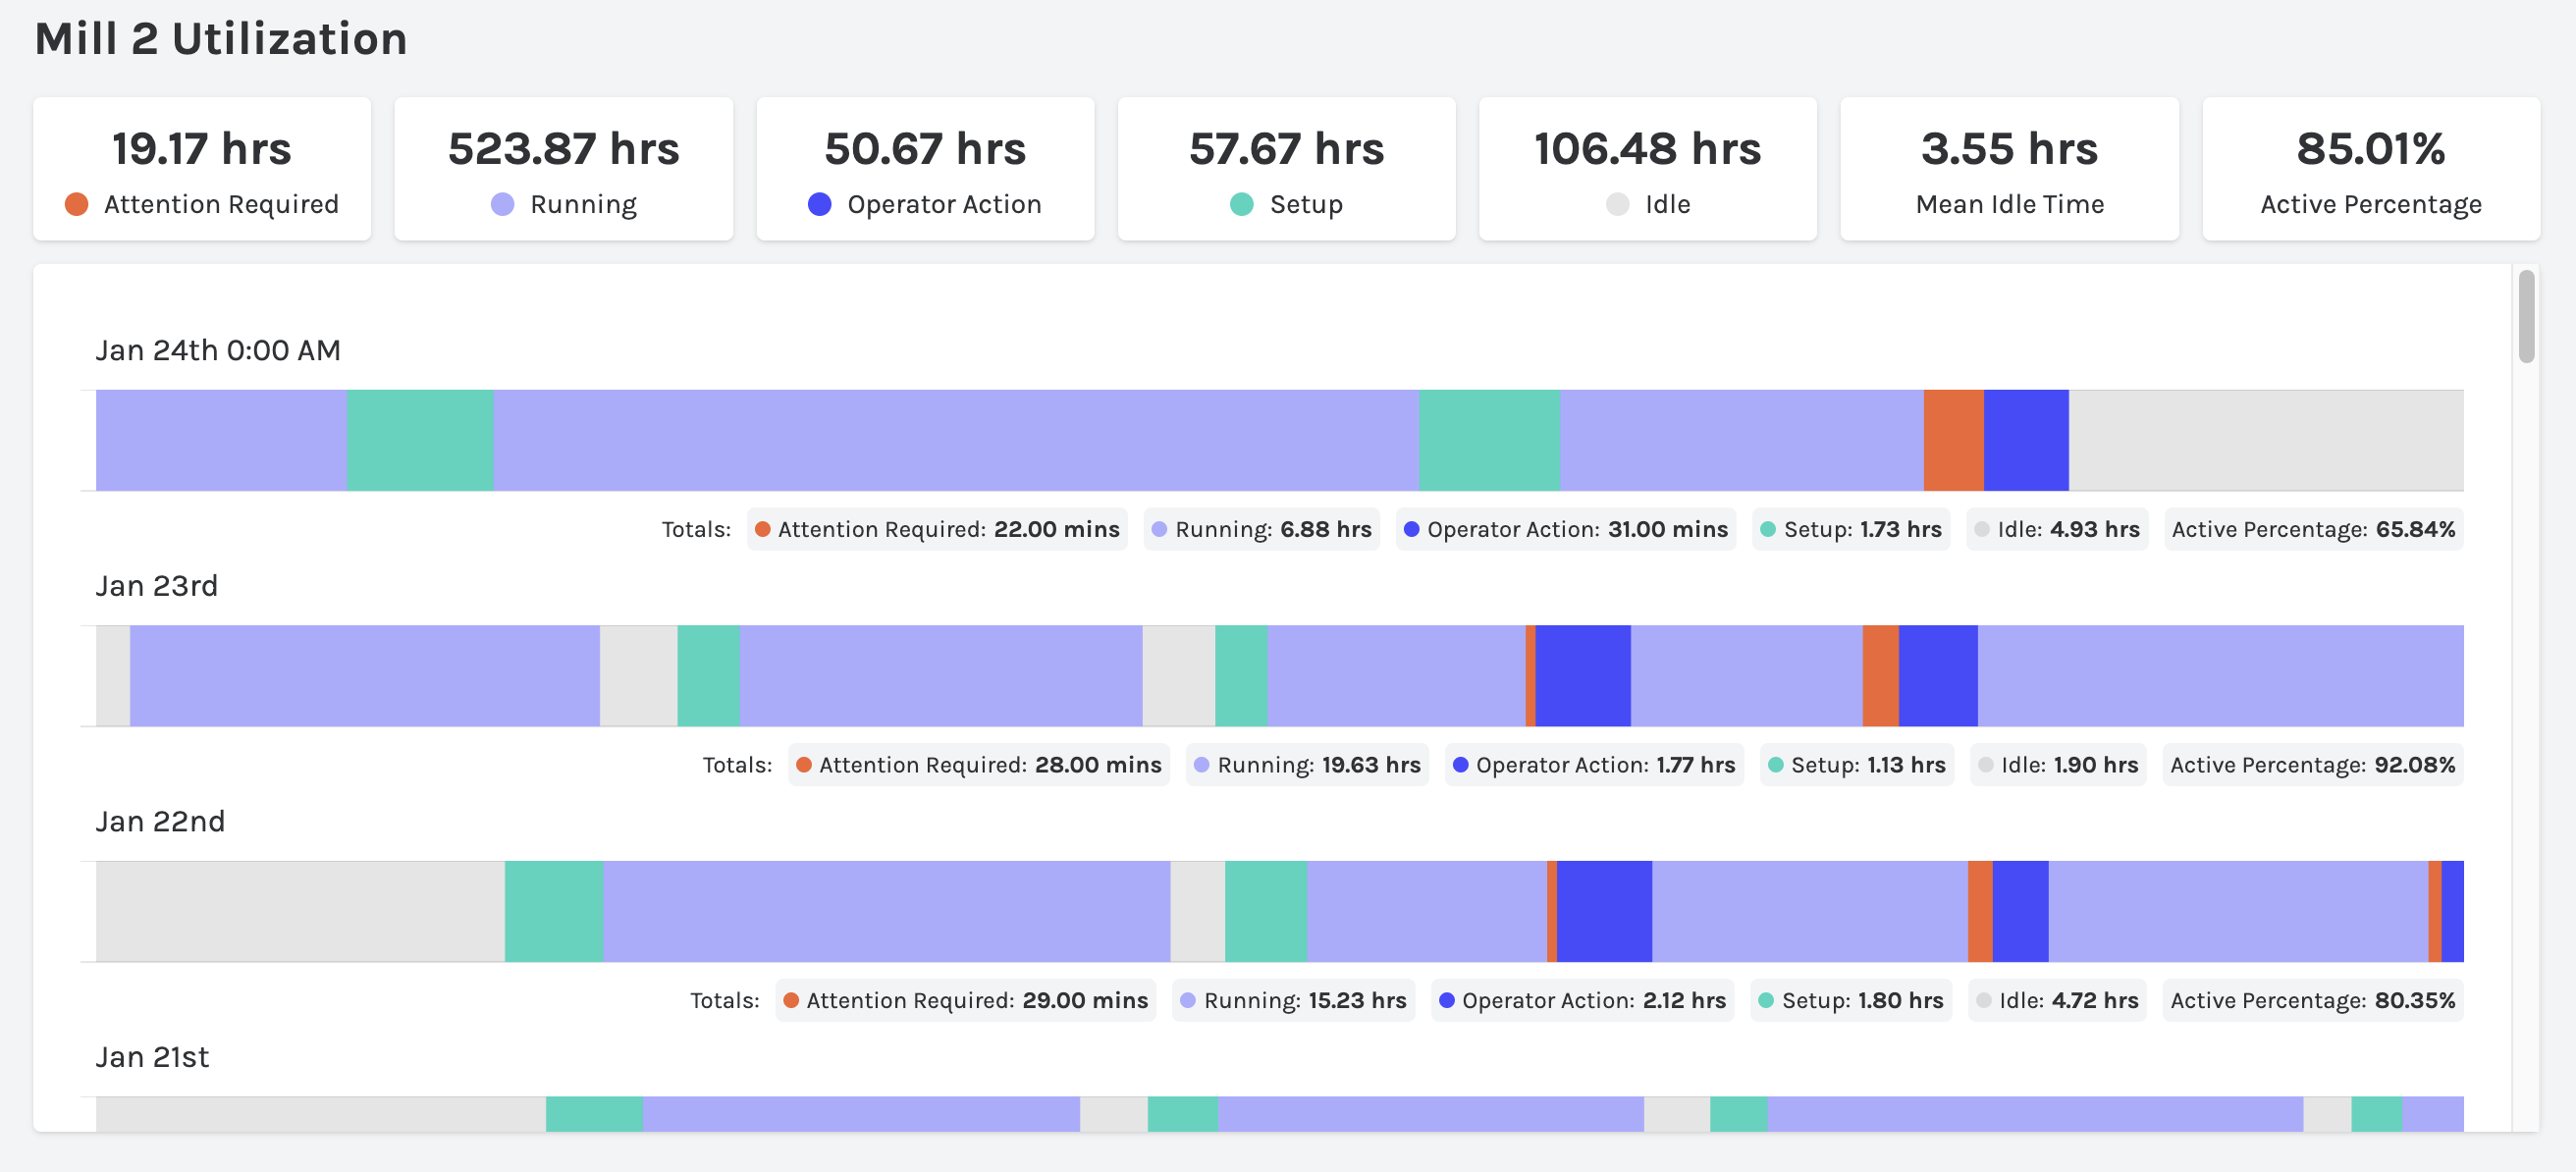Open the 85.01% Active Percentage card

[x=2370, y=169]
